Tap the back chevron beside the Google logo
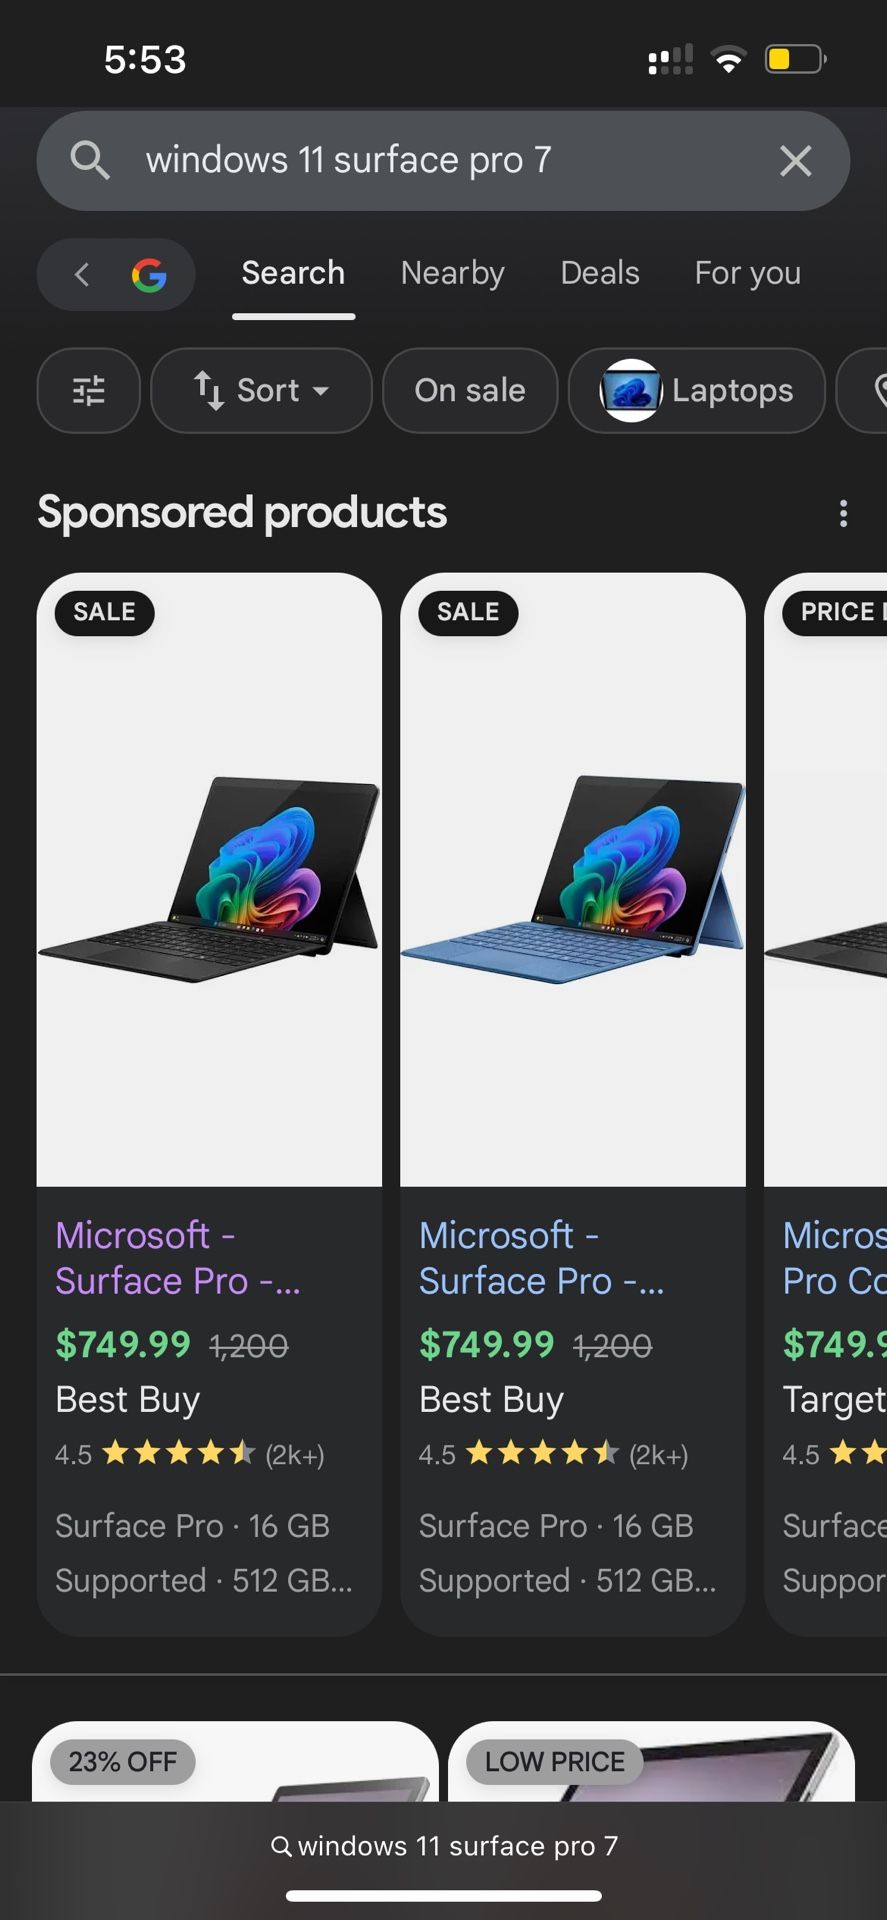Screen dimensions: 887x1920 pyautogui.click(x=81, y=275)
